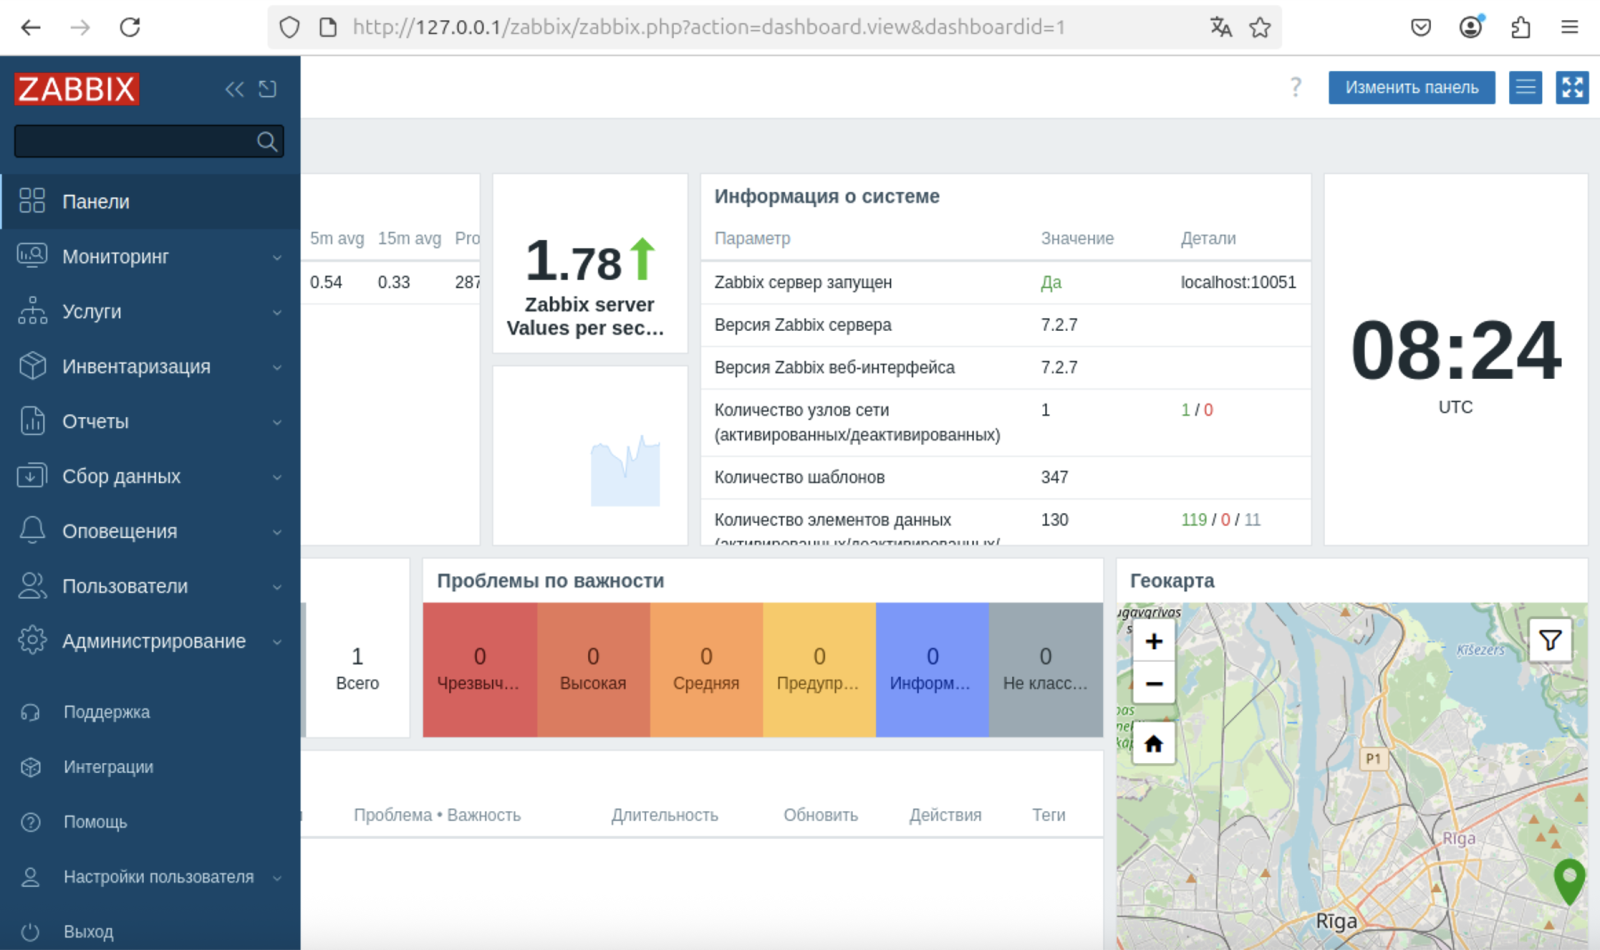Click the Интеграции cube icon
Image resolution: width=1600 pixels, height=950 pixels.
pos(31,767)
